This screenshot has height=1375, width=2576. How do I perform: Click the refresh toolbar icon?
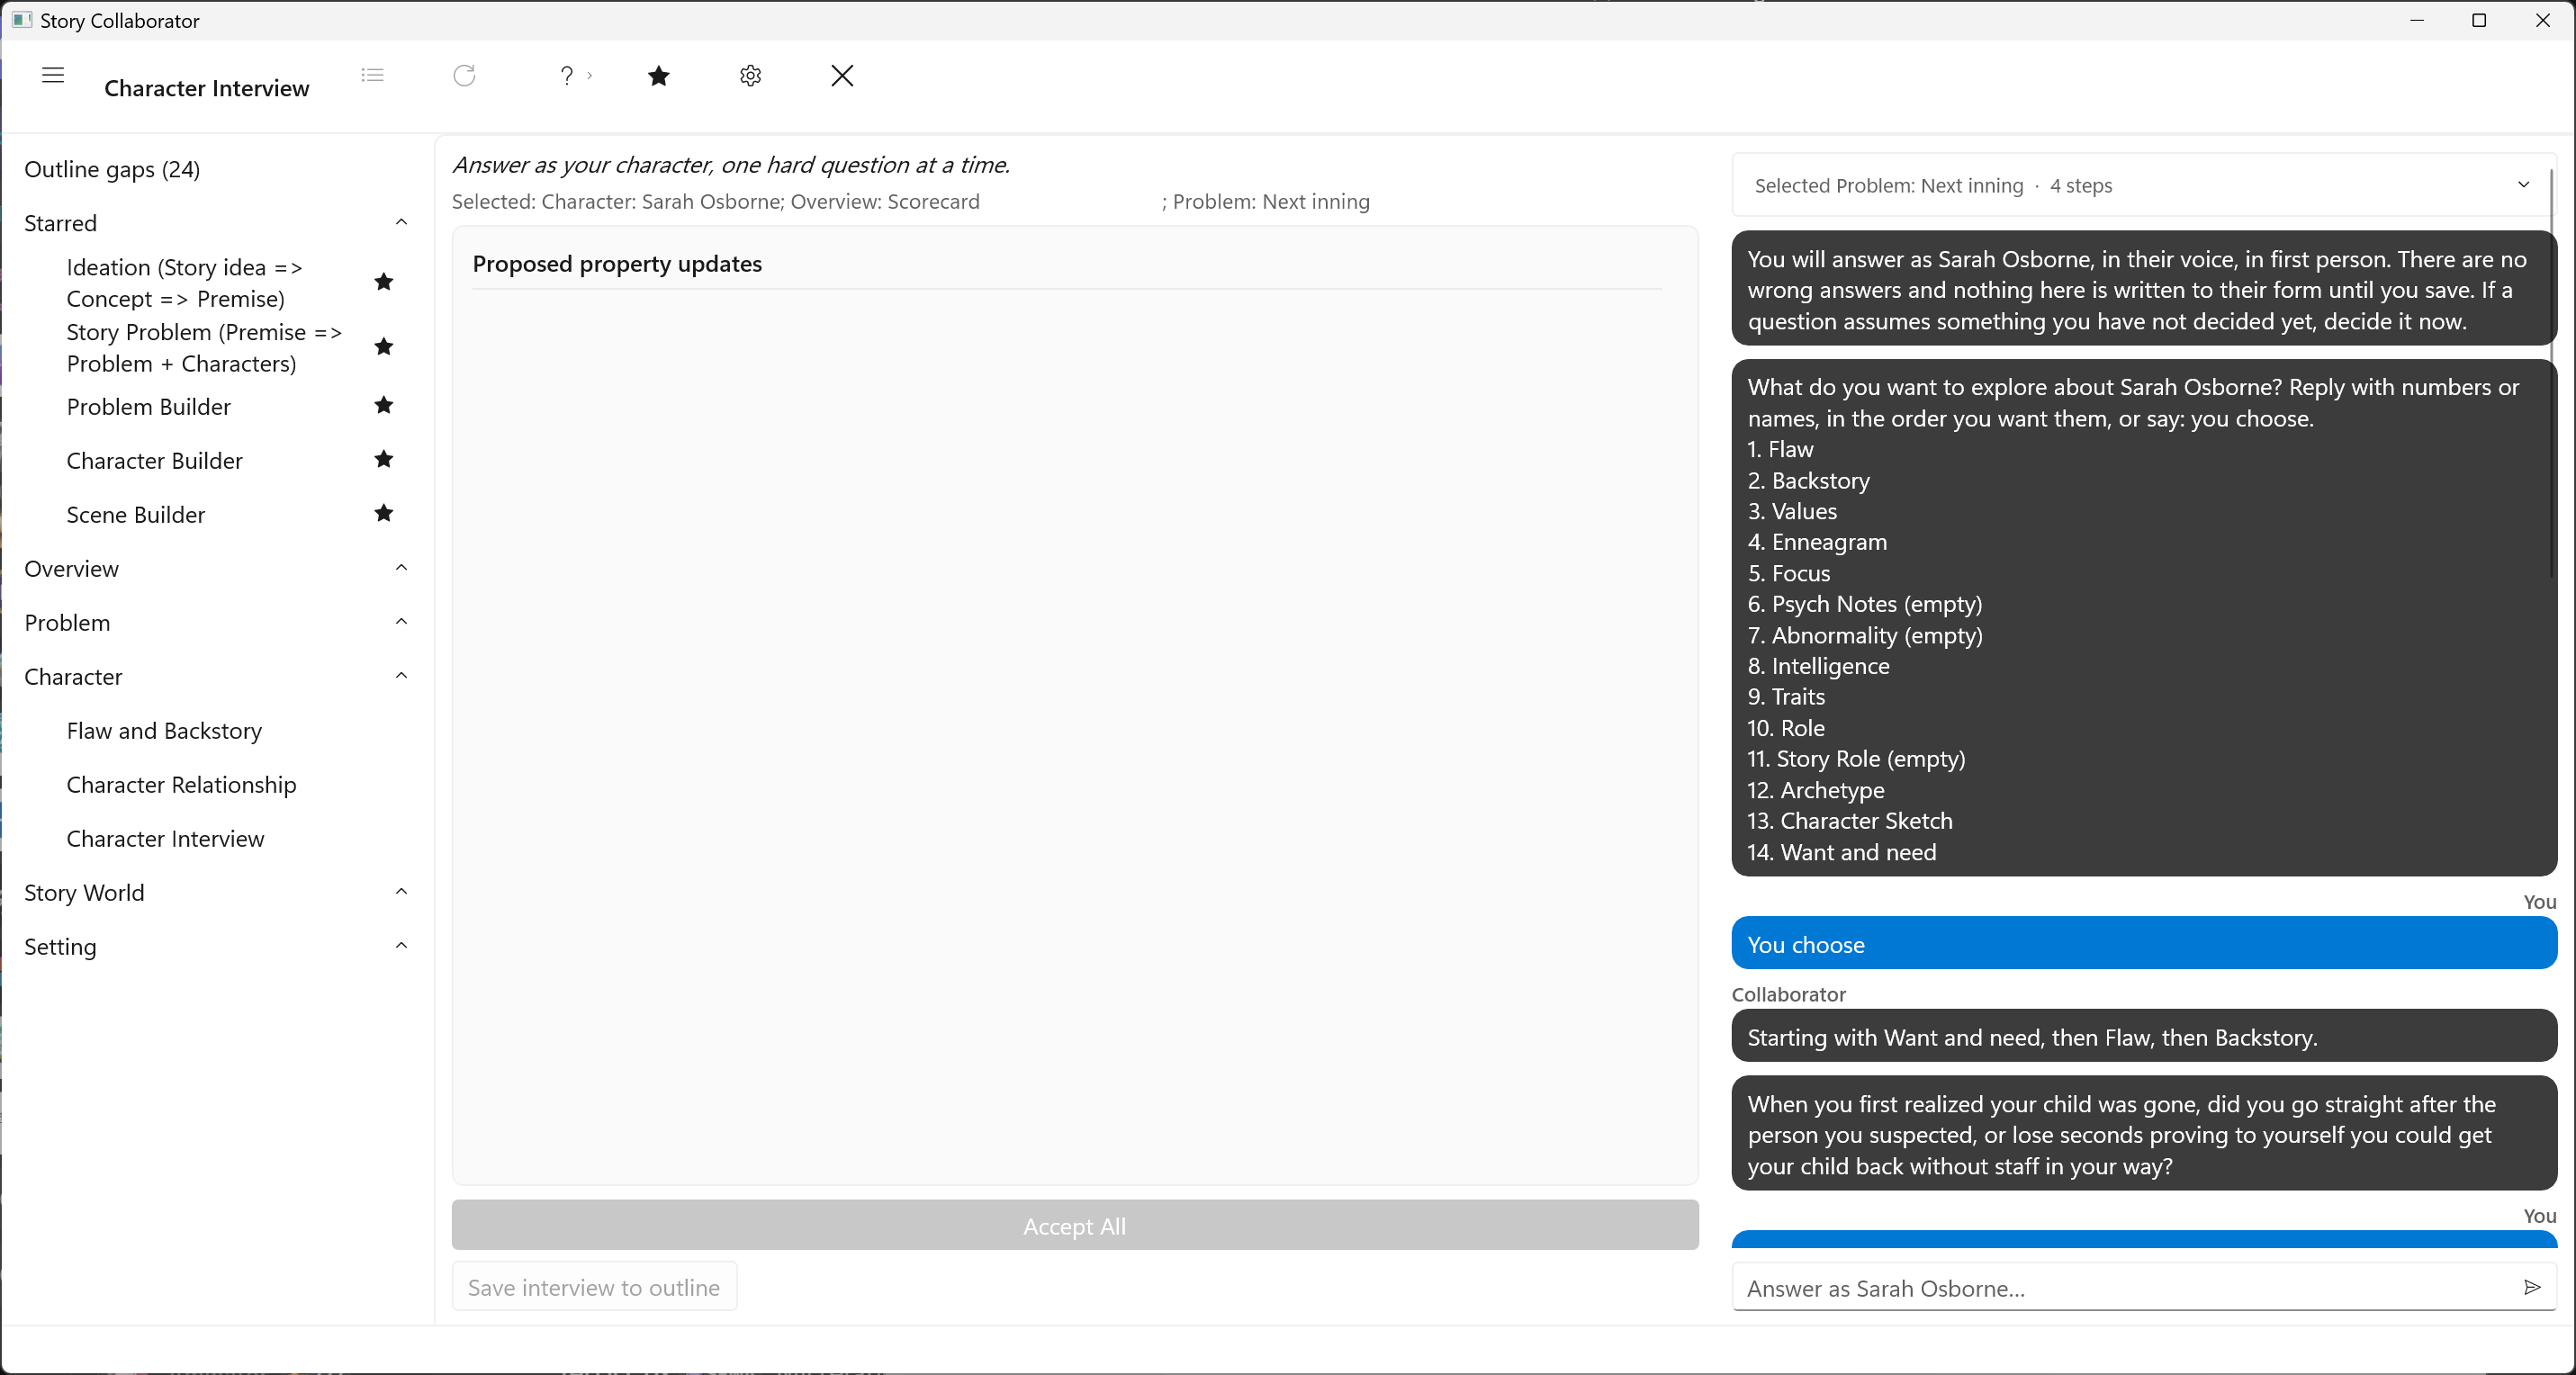tap(464, 75)
